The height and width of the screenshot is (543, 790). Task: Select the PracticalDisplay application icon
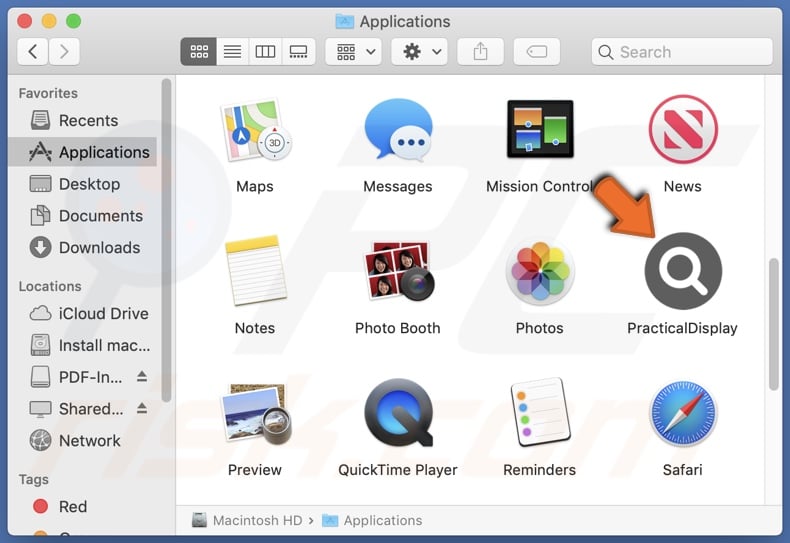683,271
